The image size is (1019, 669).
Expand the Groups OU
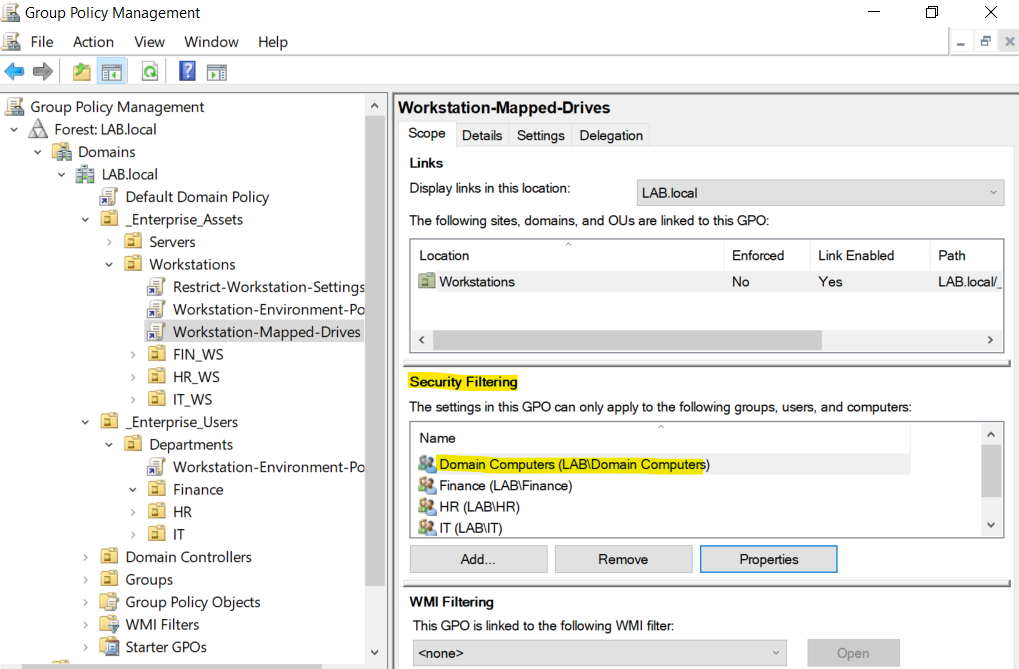coord(85,579)
